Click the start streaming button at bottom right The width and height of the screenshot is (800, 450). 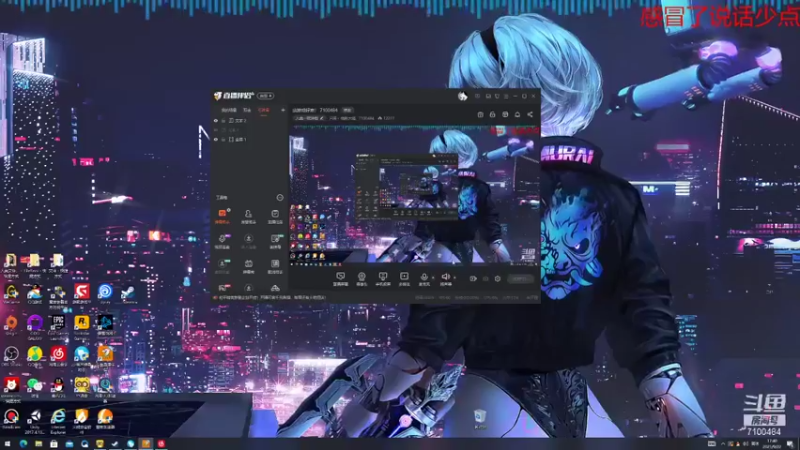tap(520, 279)
